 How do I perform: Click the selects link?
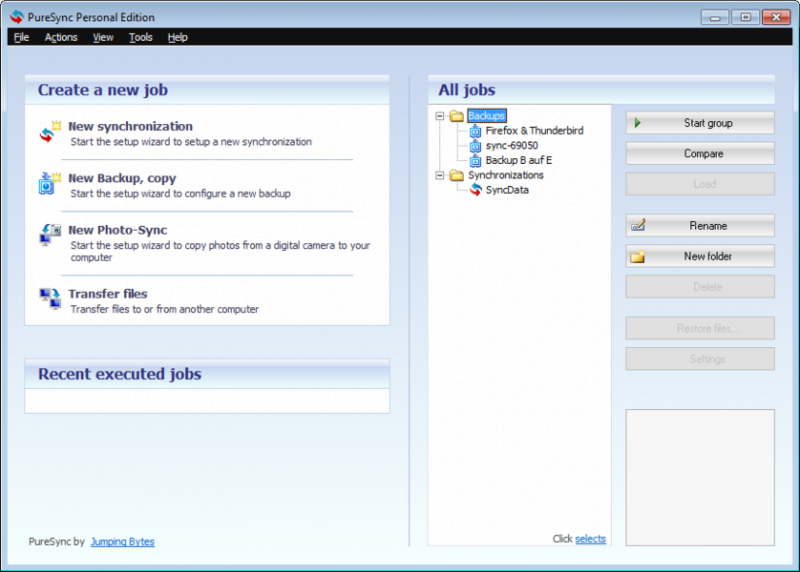[x=590, y=539]
